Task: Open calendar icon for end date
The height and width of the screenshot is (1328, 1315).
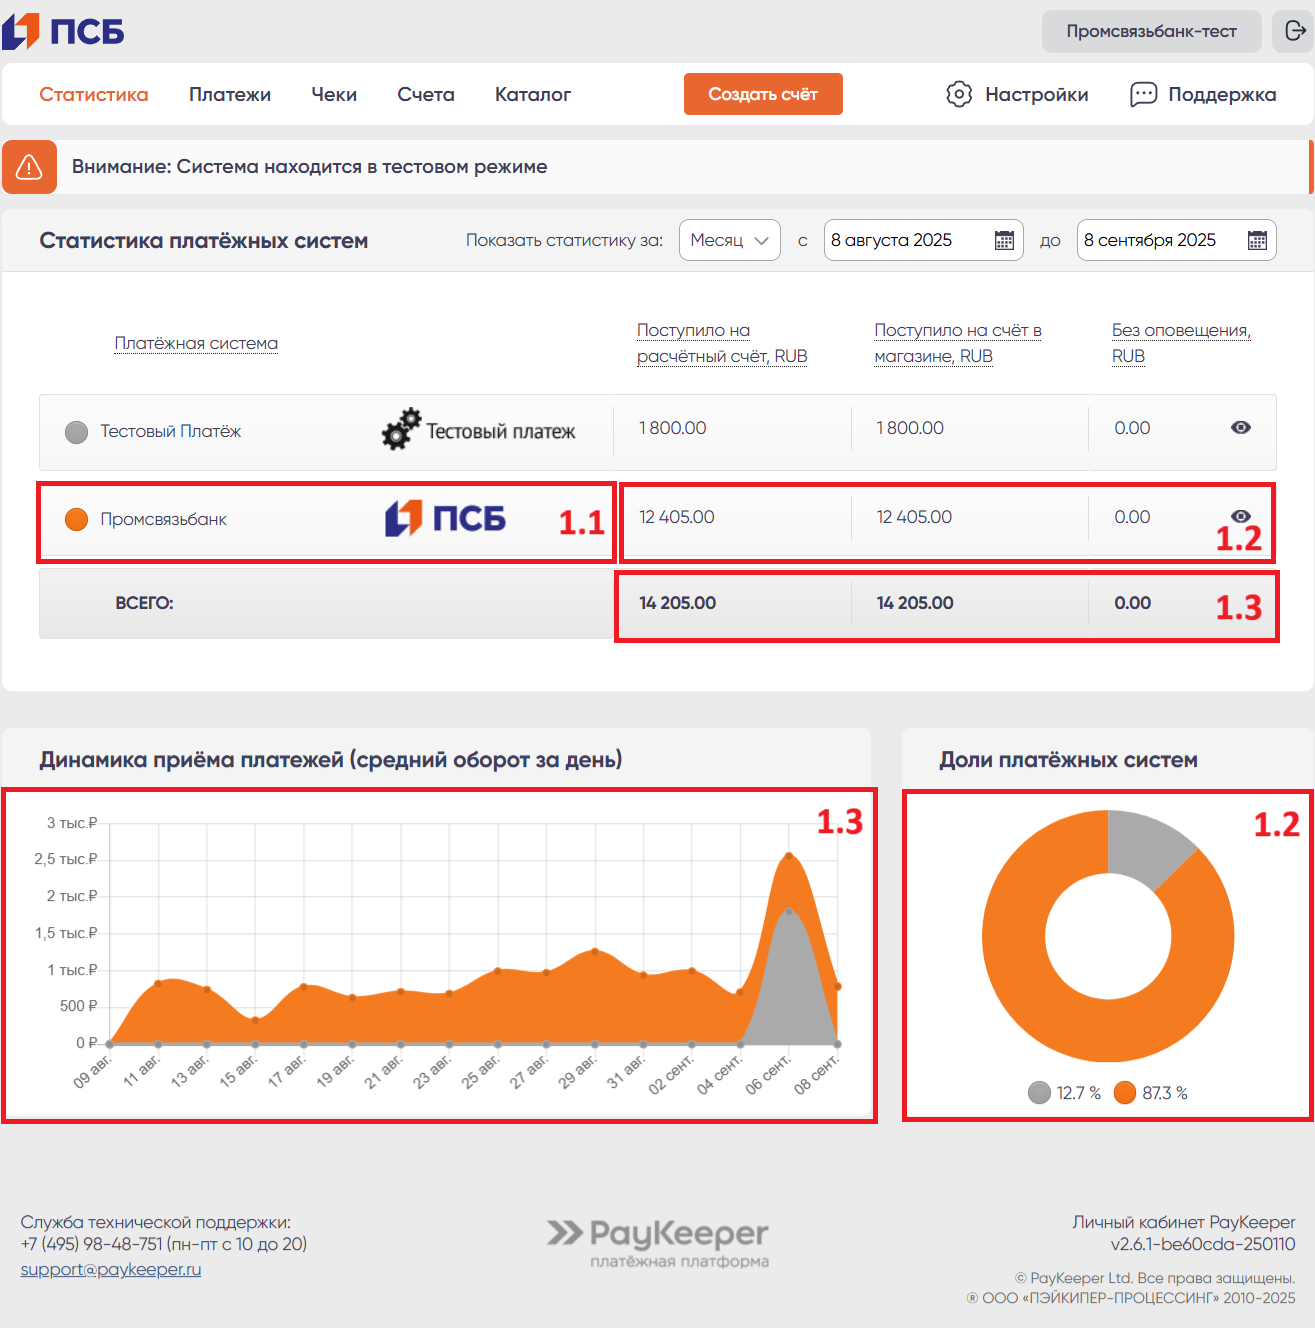Action: 1257,240
